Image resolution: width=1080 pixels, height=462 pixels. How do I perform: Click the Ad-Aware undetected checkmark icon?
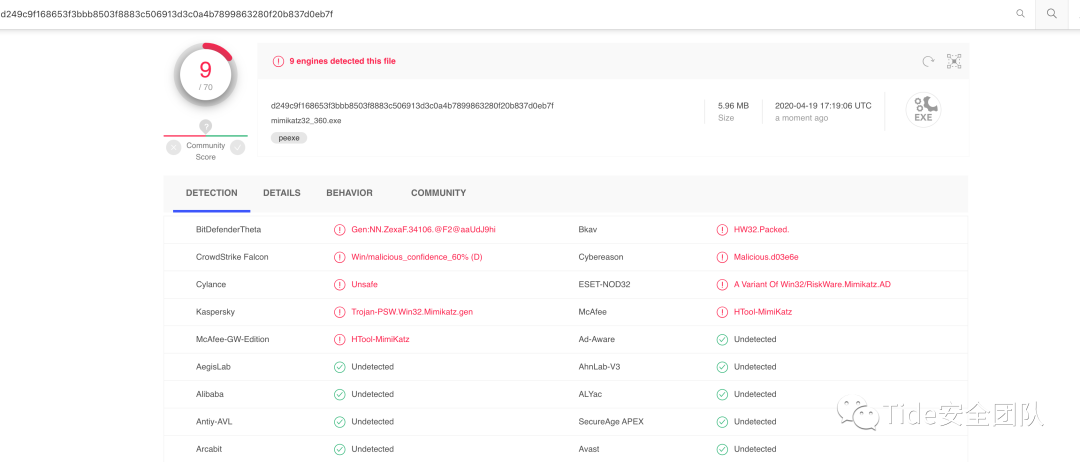click(722, 339)
